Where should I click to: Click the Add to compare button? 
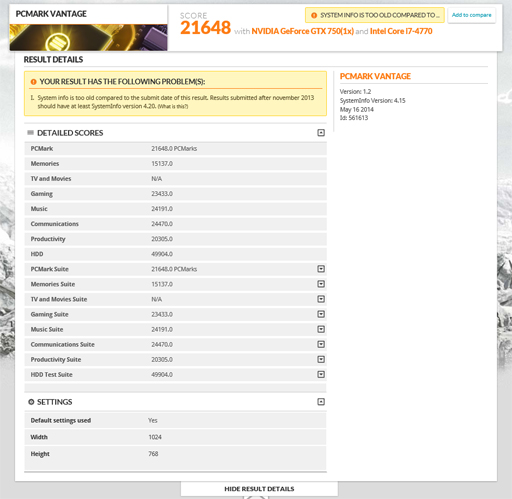tap(471, 15)
